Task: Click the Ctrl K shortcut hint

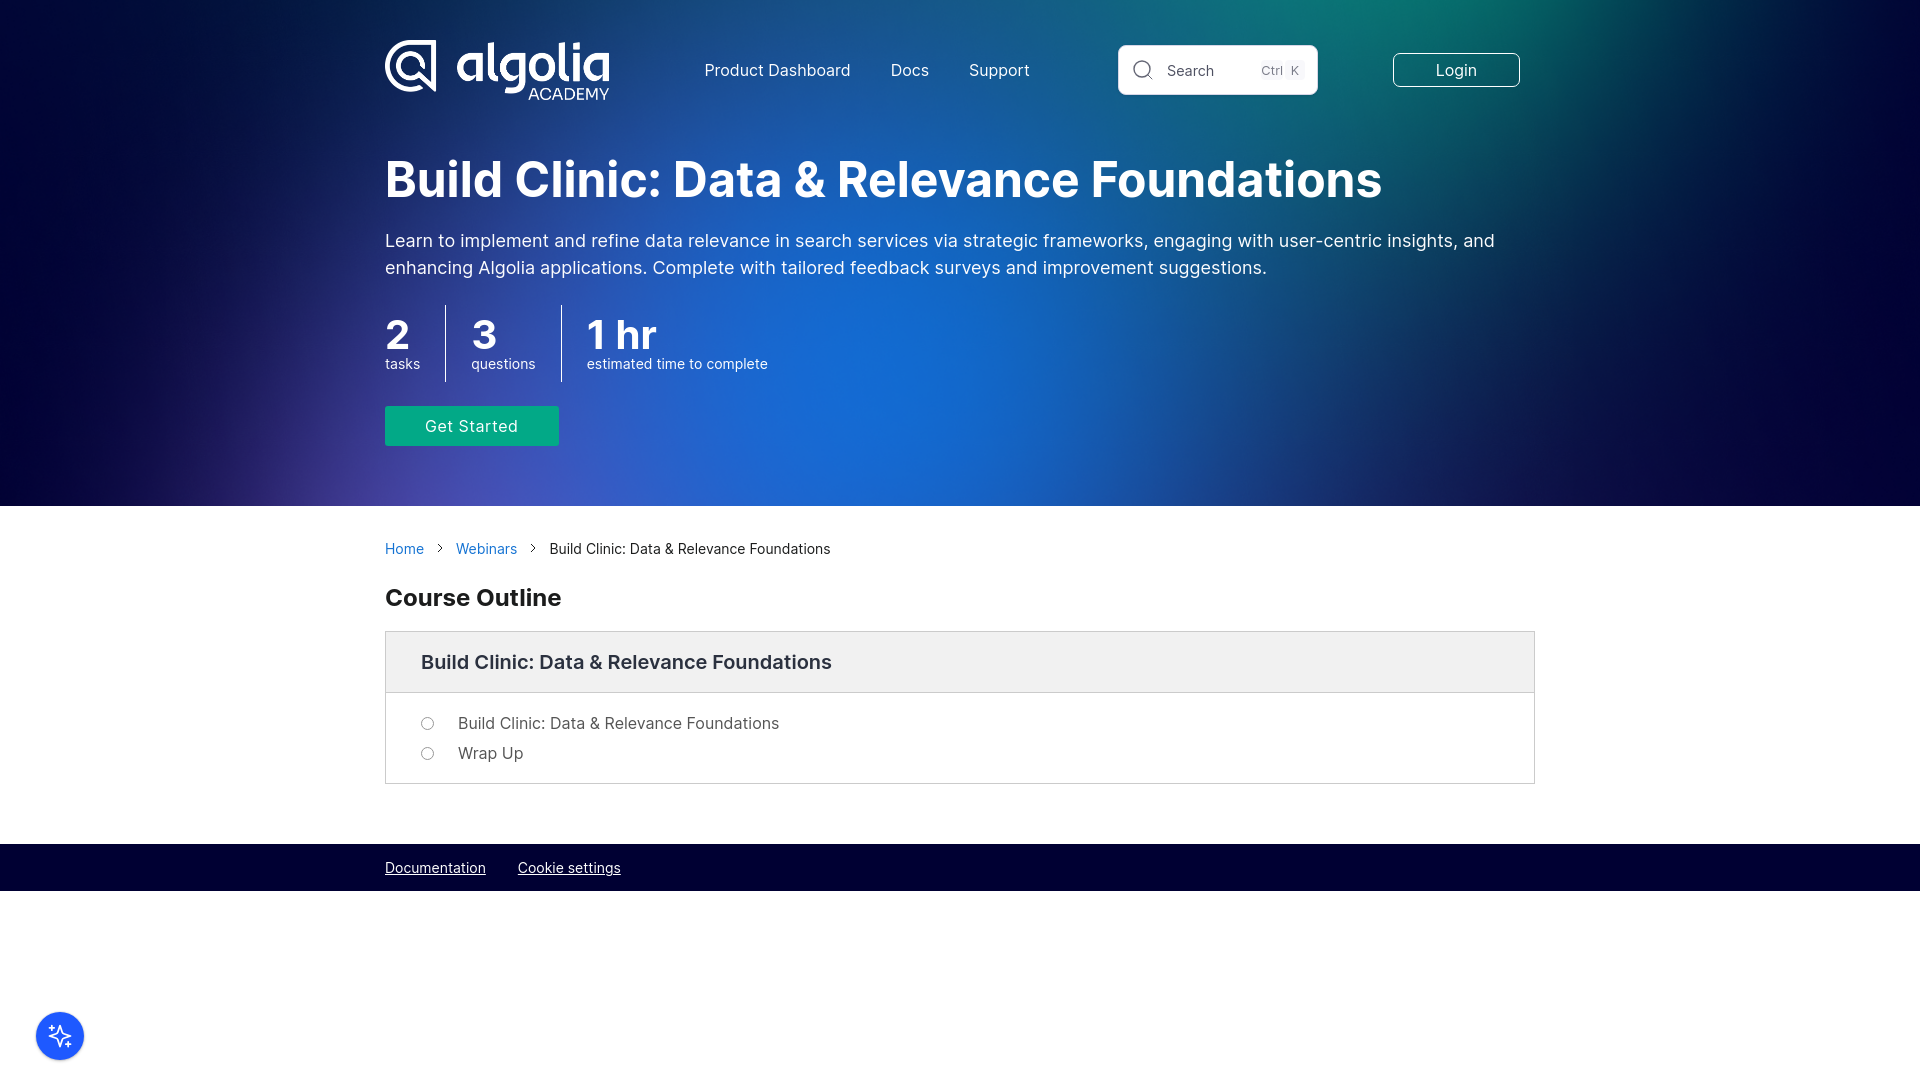Action: point(1281,70)
